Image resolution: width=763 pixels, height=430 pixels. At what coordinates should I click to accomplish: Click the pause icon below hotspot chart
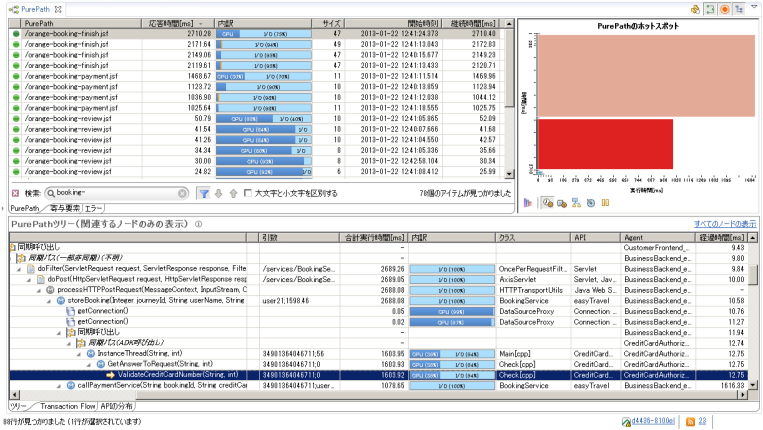click(606, 202)
